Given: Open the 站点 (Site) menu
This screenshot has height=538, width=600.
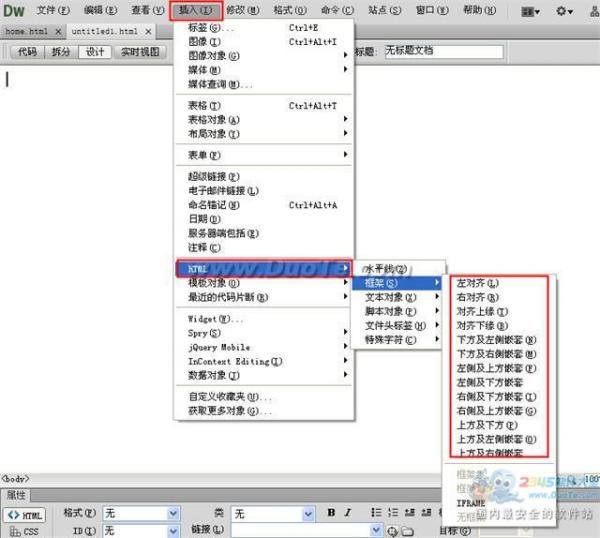Looking at the screenshot, I should pos(385,10).
